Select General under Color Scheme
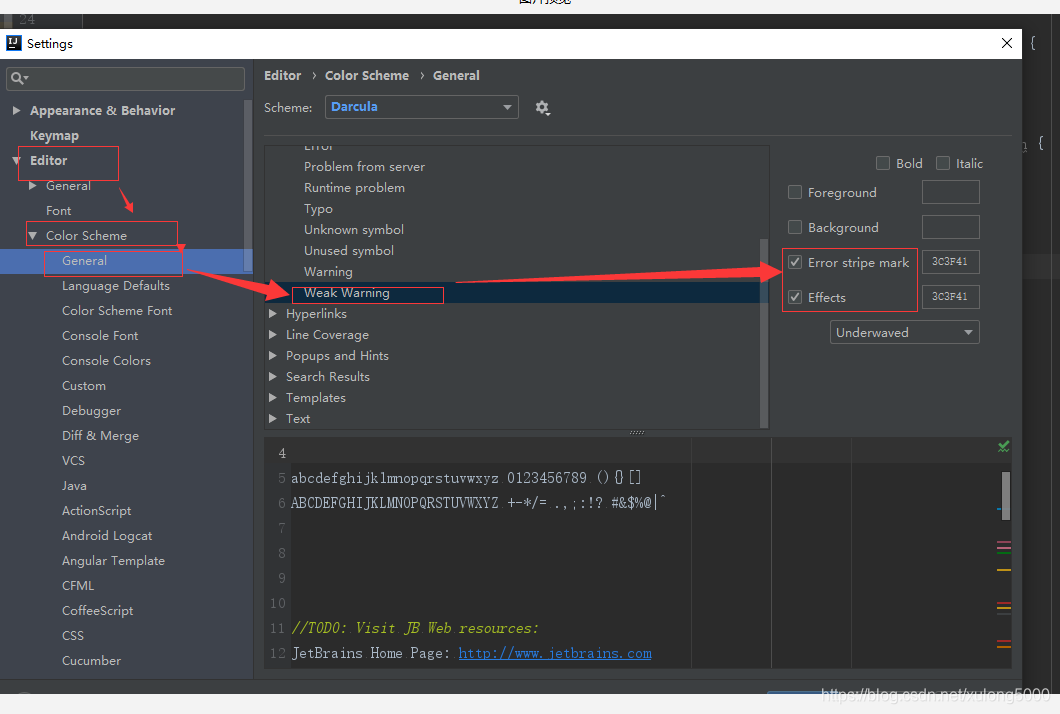 (x=85, y=260)
